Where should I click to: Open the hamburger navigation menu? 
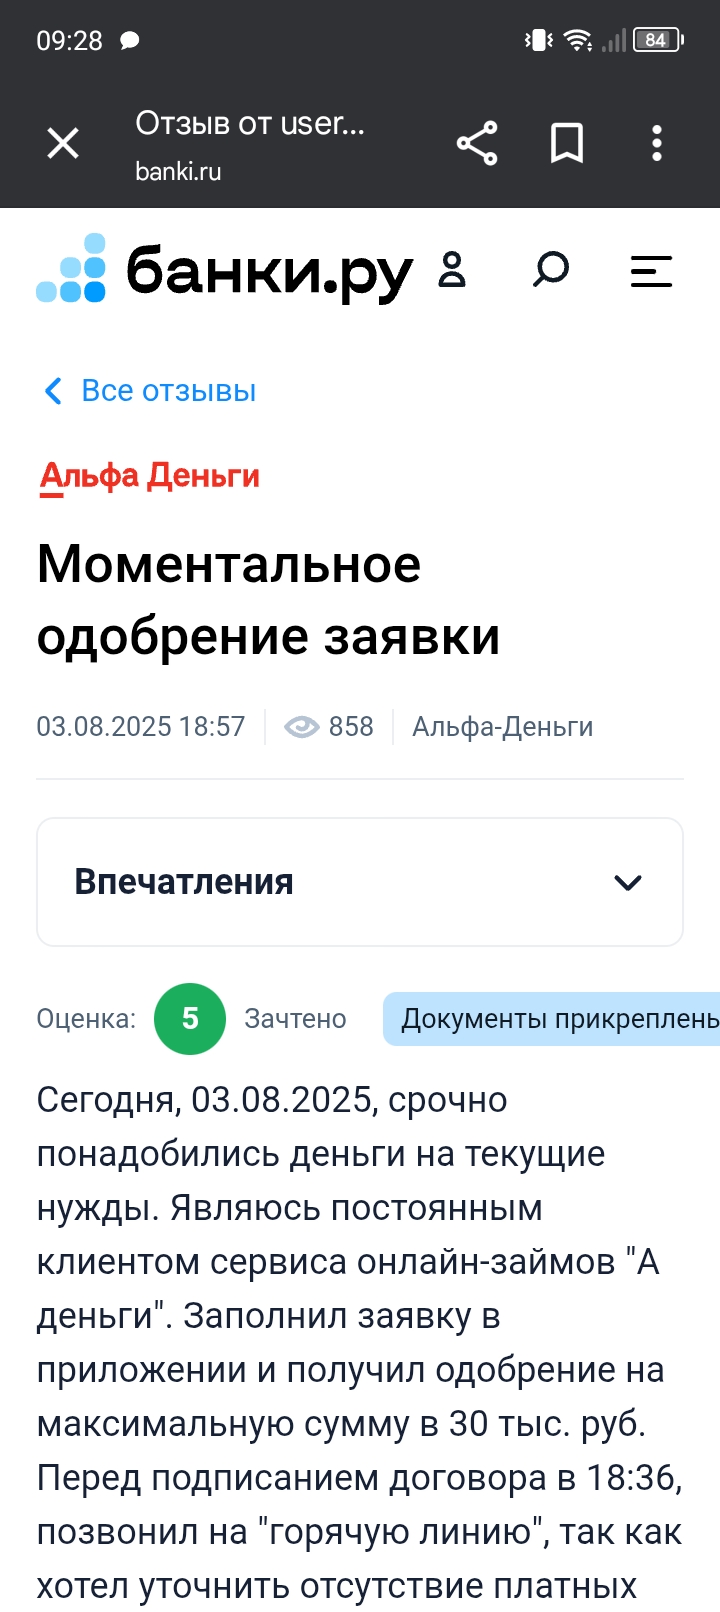click(x=651, y=271)
